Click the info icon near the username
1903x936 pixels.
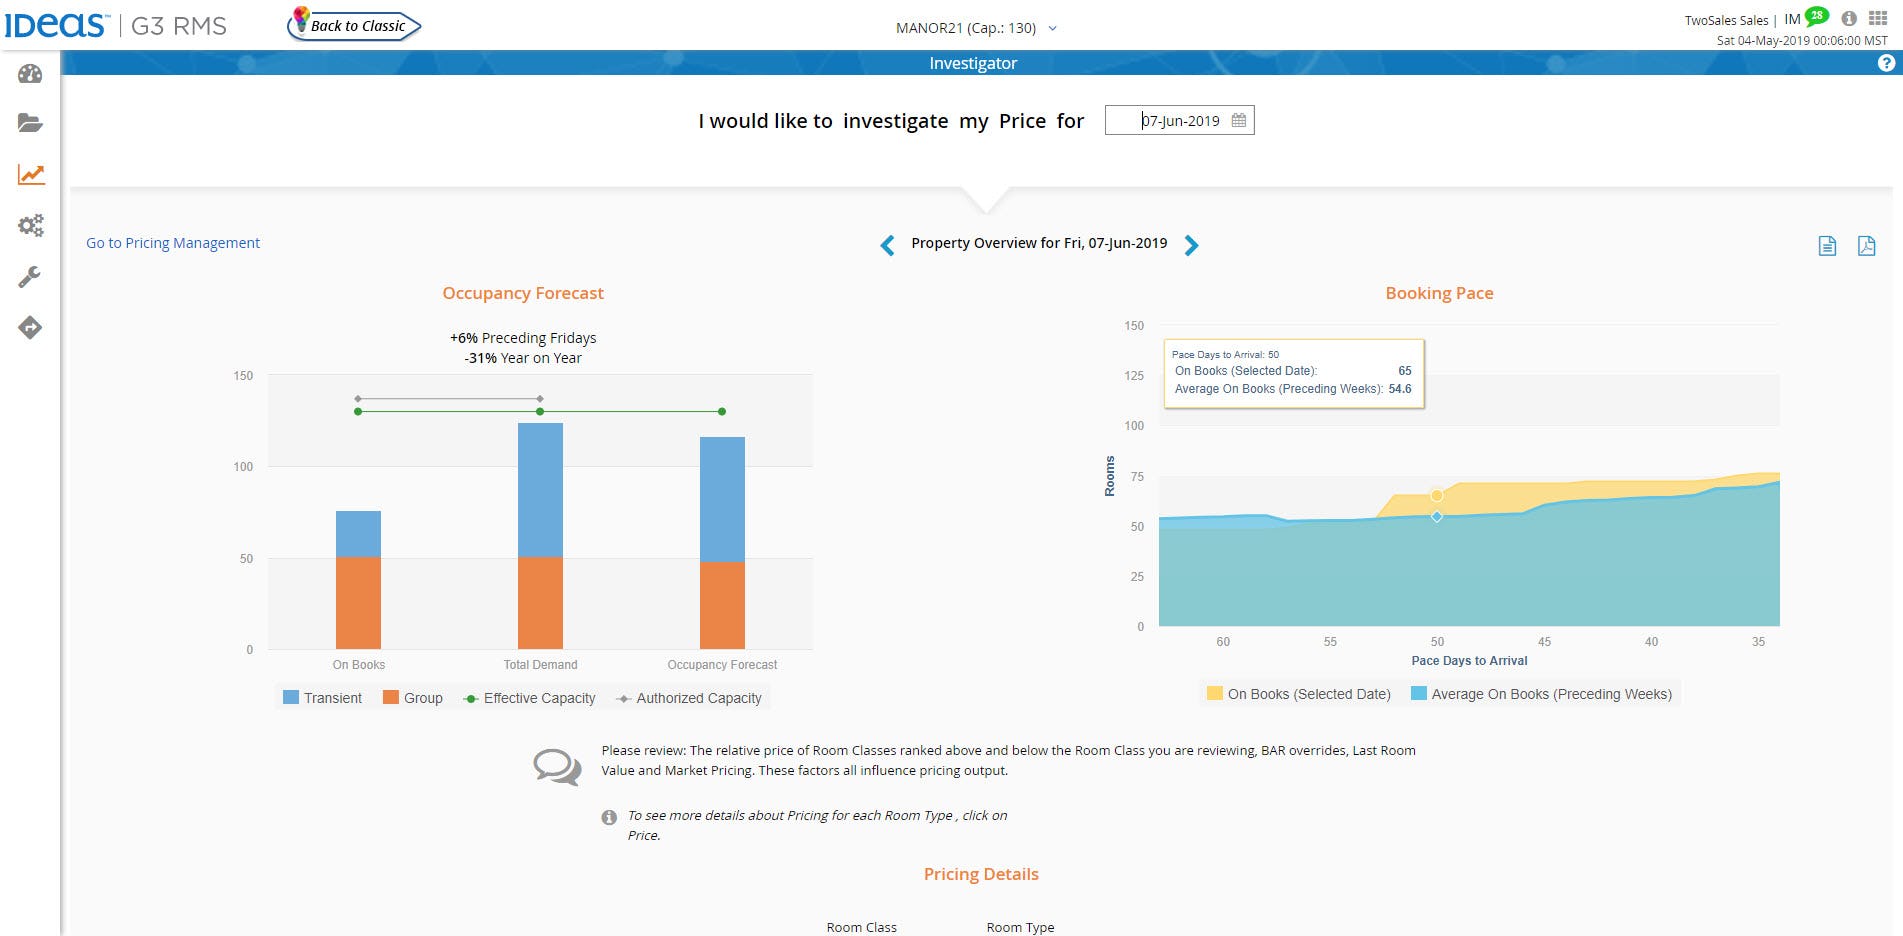click(1849, 17)
